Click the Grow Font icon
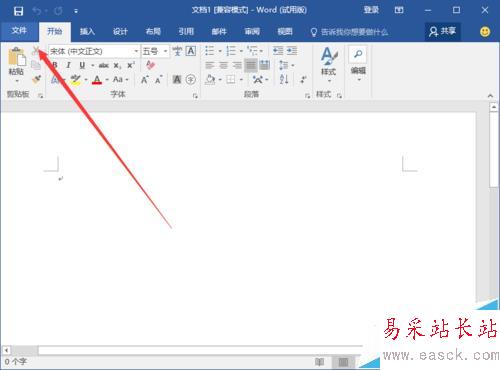 click(144, 80)
